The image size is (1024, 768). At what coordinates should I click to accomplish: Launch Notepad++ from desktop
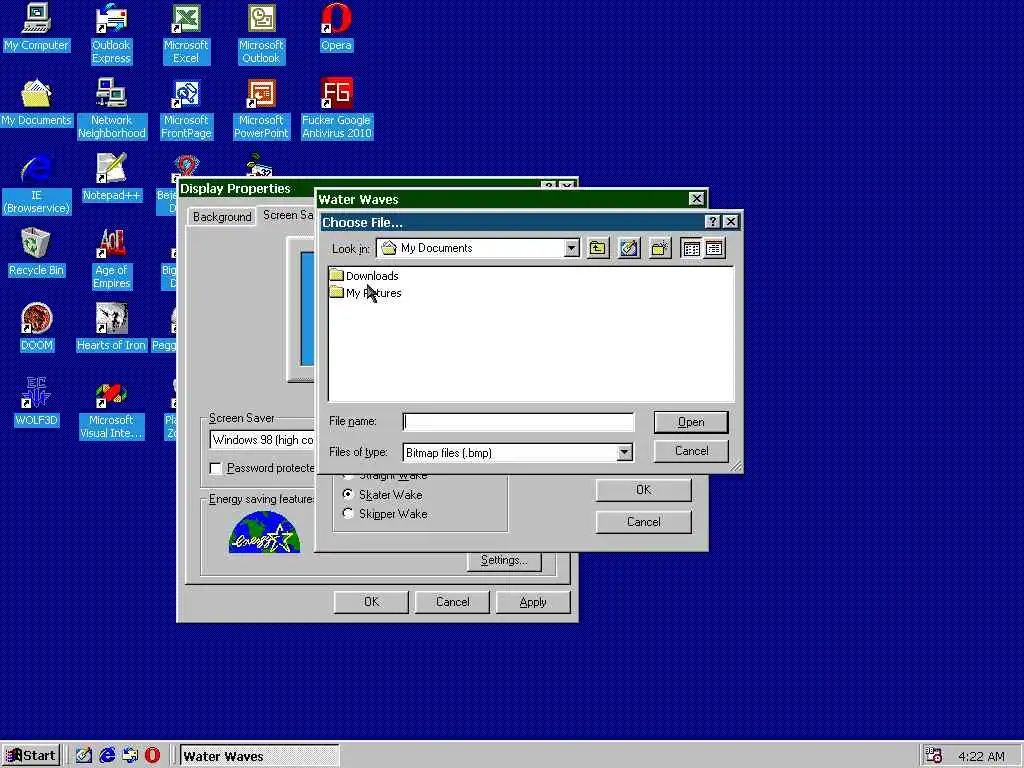pos(111,178)
